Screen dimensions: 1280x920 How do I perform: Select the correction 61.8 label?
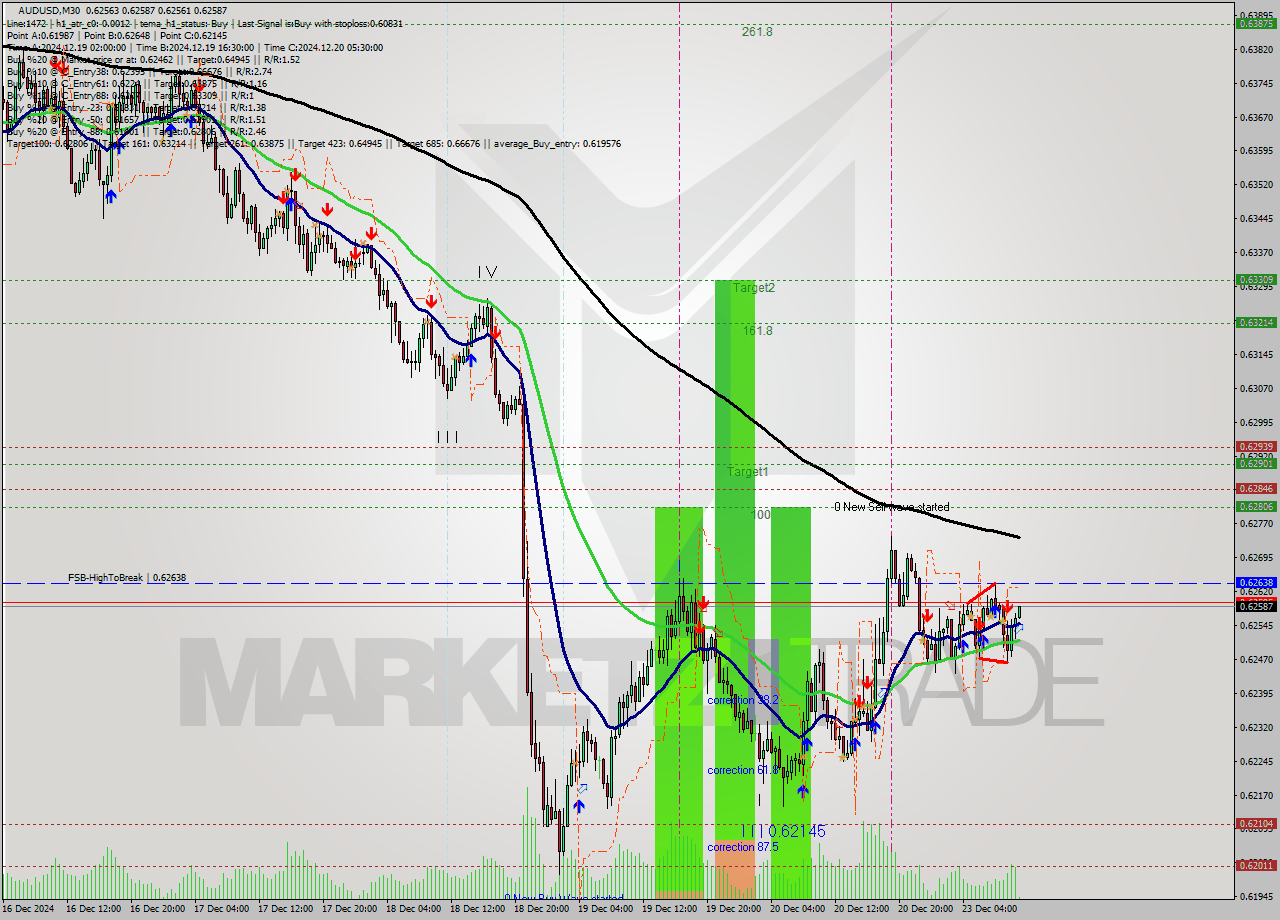point(742,770)
